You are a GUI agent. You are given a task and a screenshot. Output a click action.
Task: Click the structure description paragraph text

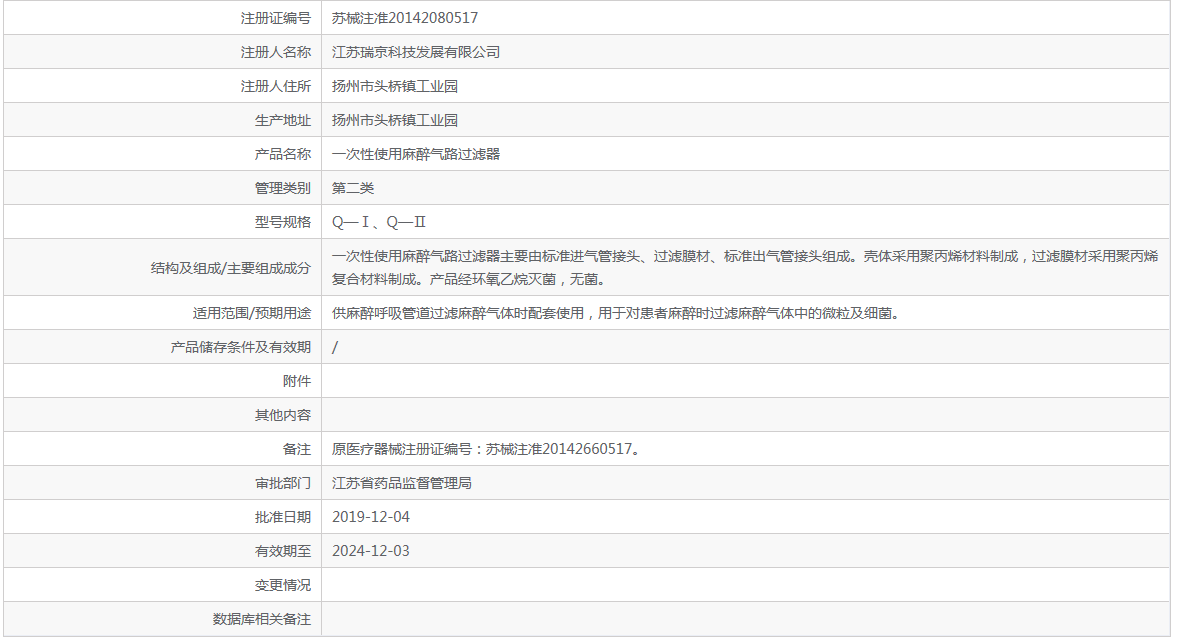click(744, 268)
